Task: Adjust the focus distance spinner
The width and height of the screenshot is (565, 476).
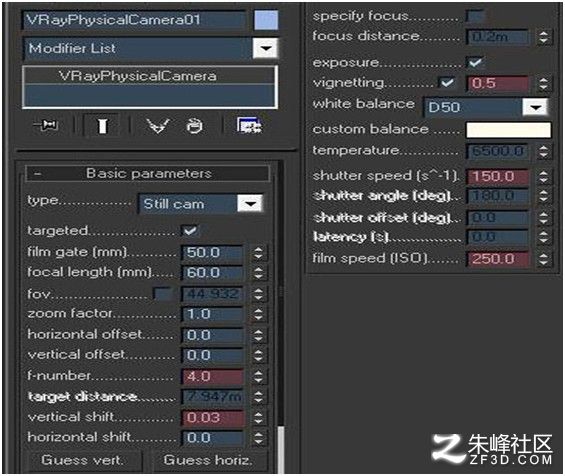Action: pyautogui.click(x=543, y=37)
